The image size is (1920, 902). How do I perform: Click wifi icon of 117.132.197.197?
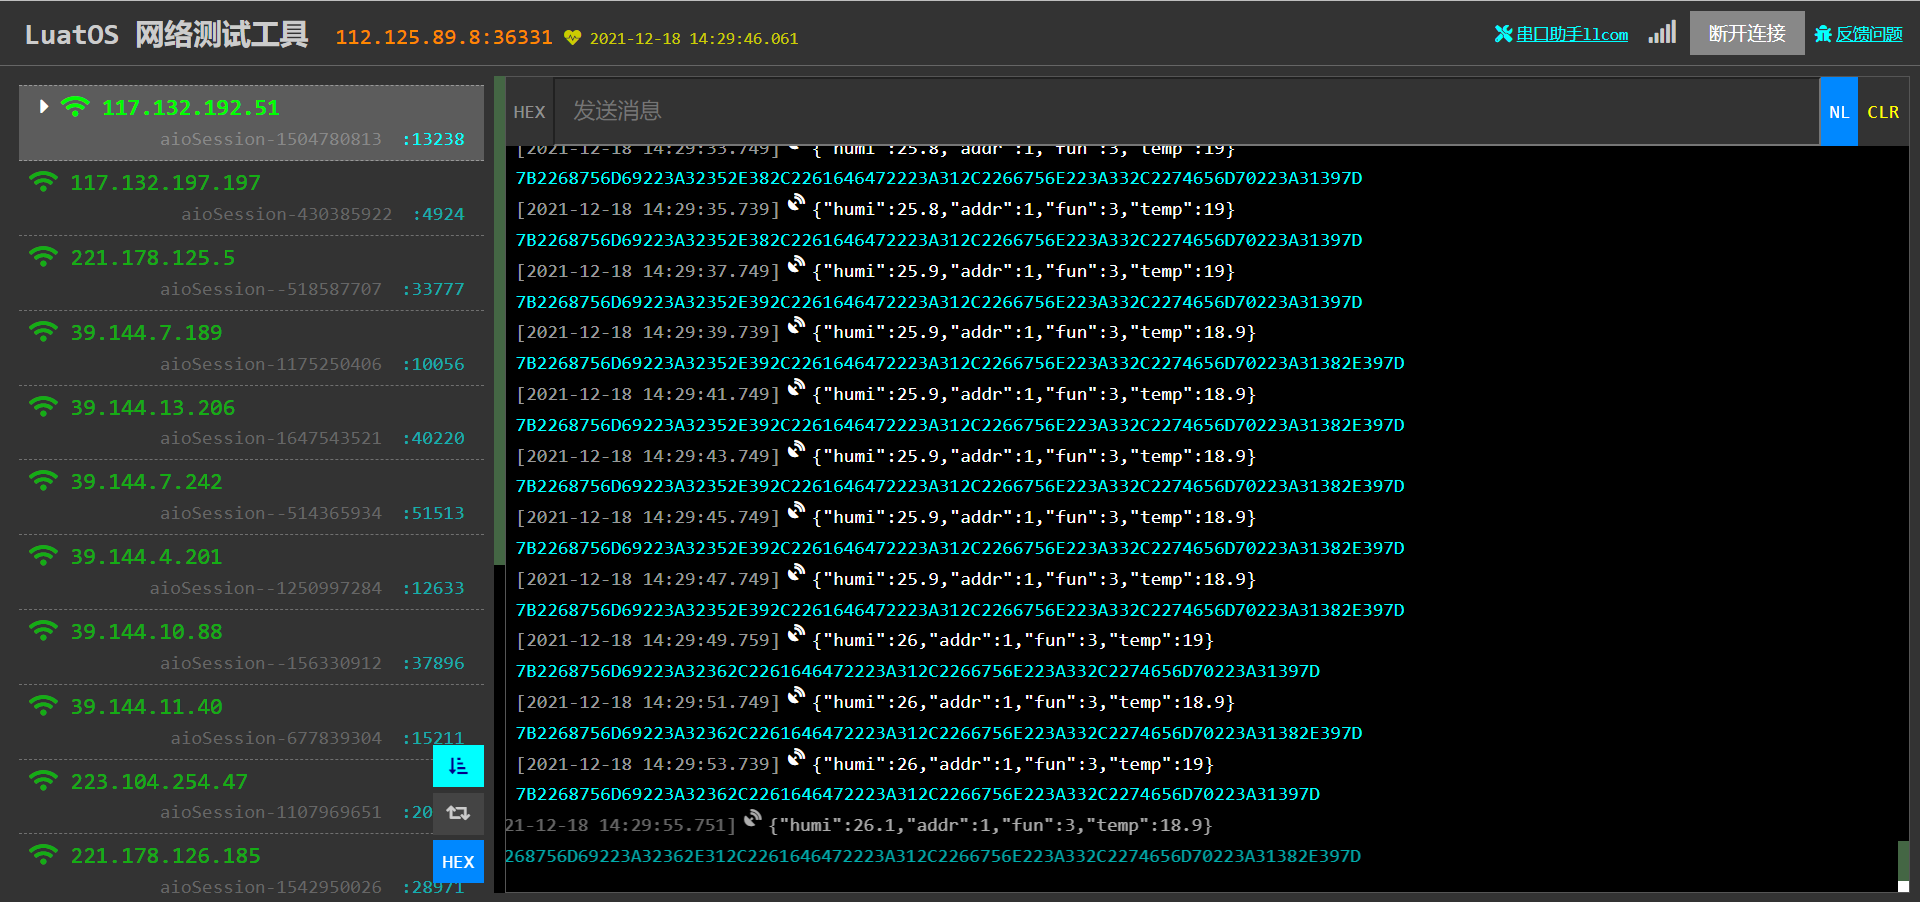[x=43, y=182]
